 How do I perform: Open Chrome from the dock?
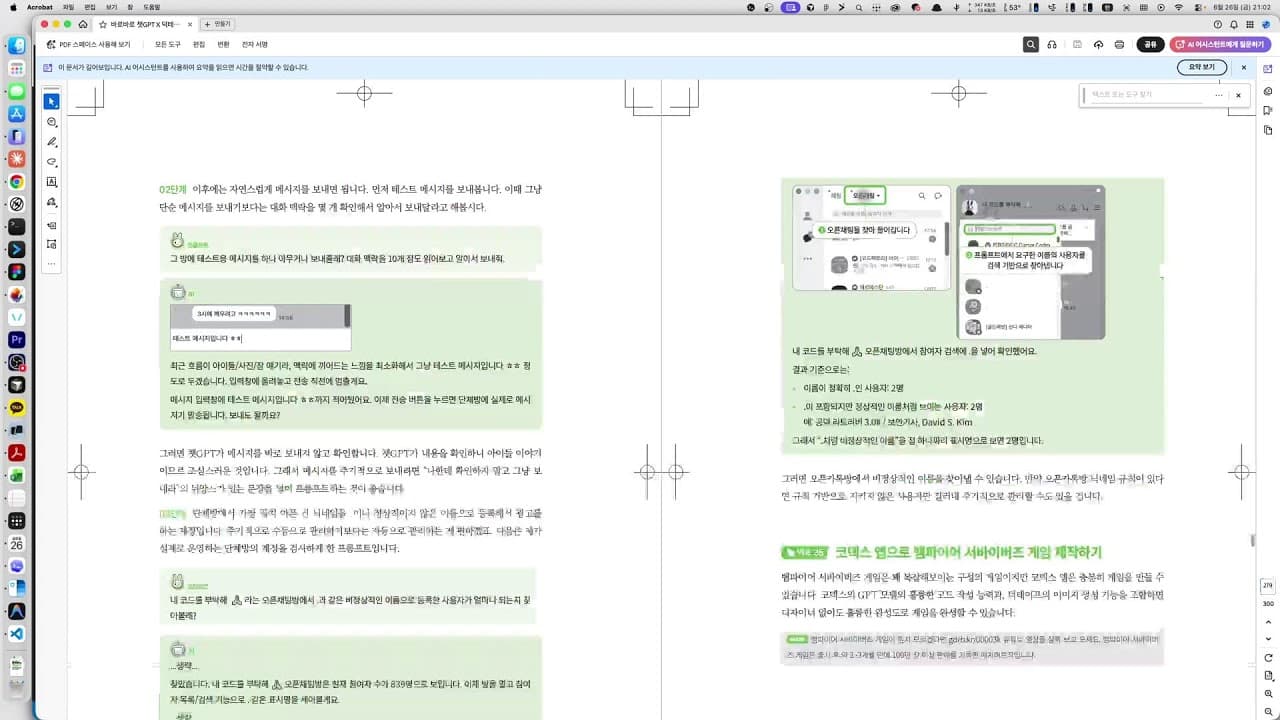17,182
